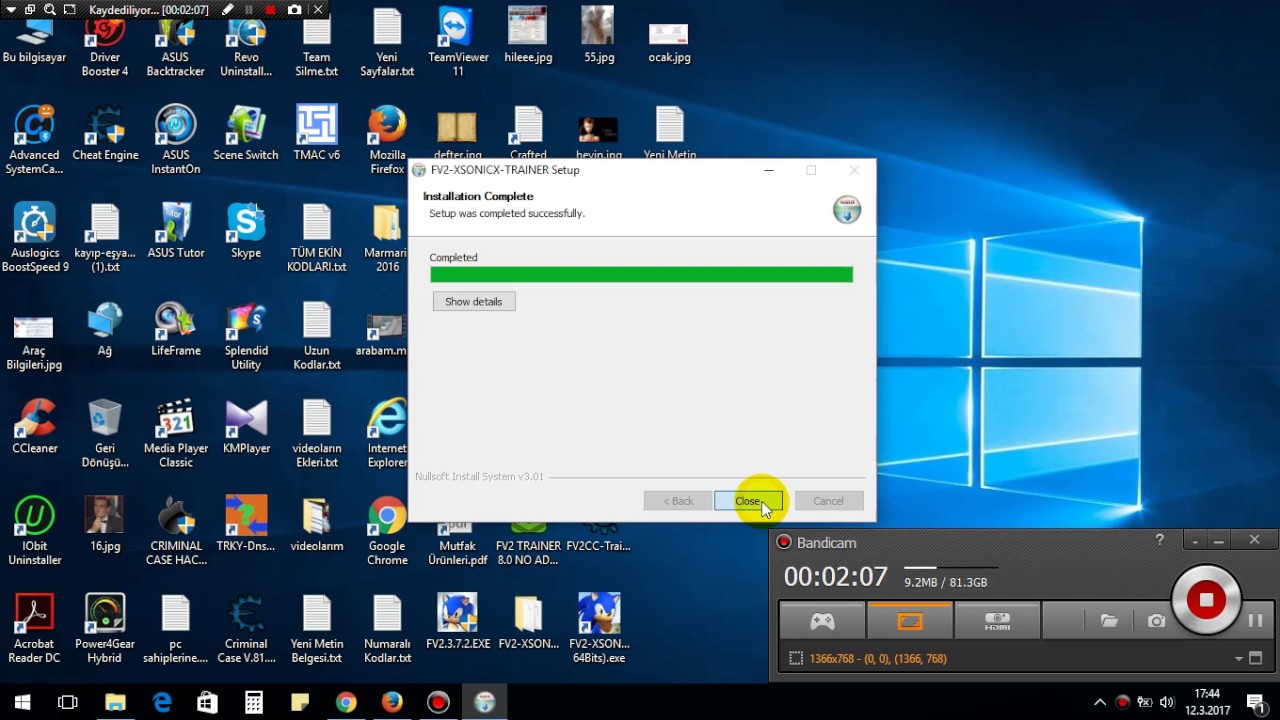1280x720 pixels.
Task: Select FV2.3.7.2.EXE Sonic icon
Action: [x=458, y=622]
